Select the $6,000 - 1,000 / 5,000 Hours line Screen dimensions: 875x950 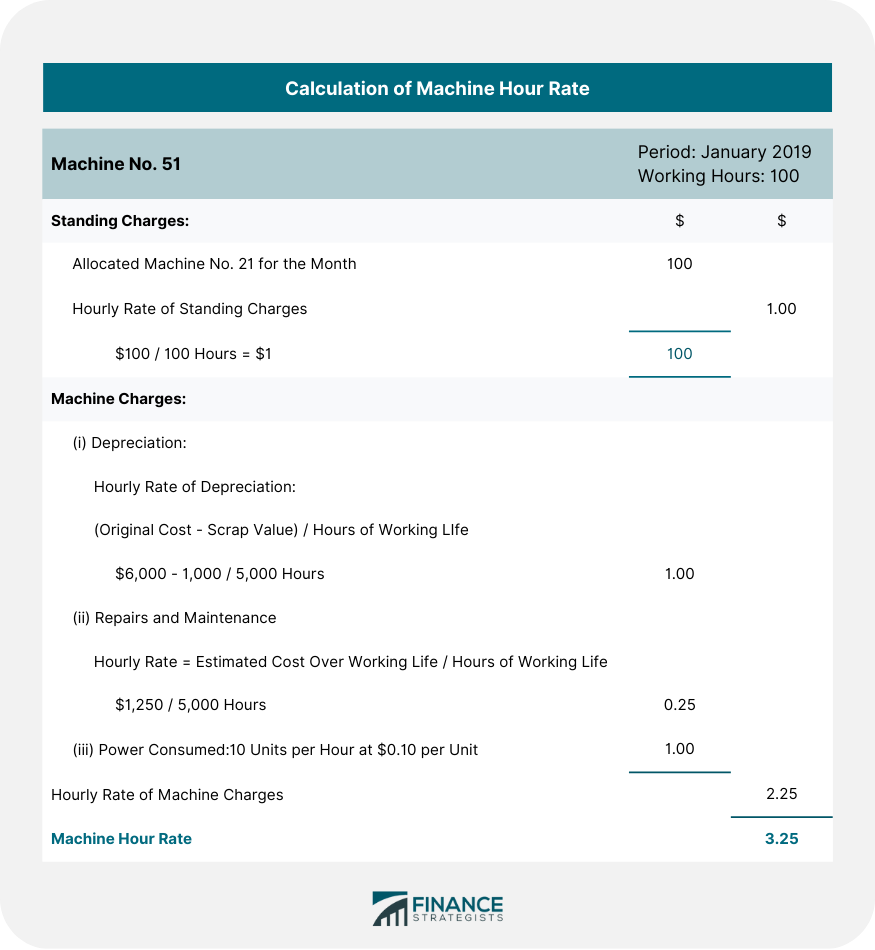(219, 574)
